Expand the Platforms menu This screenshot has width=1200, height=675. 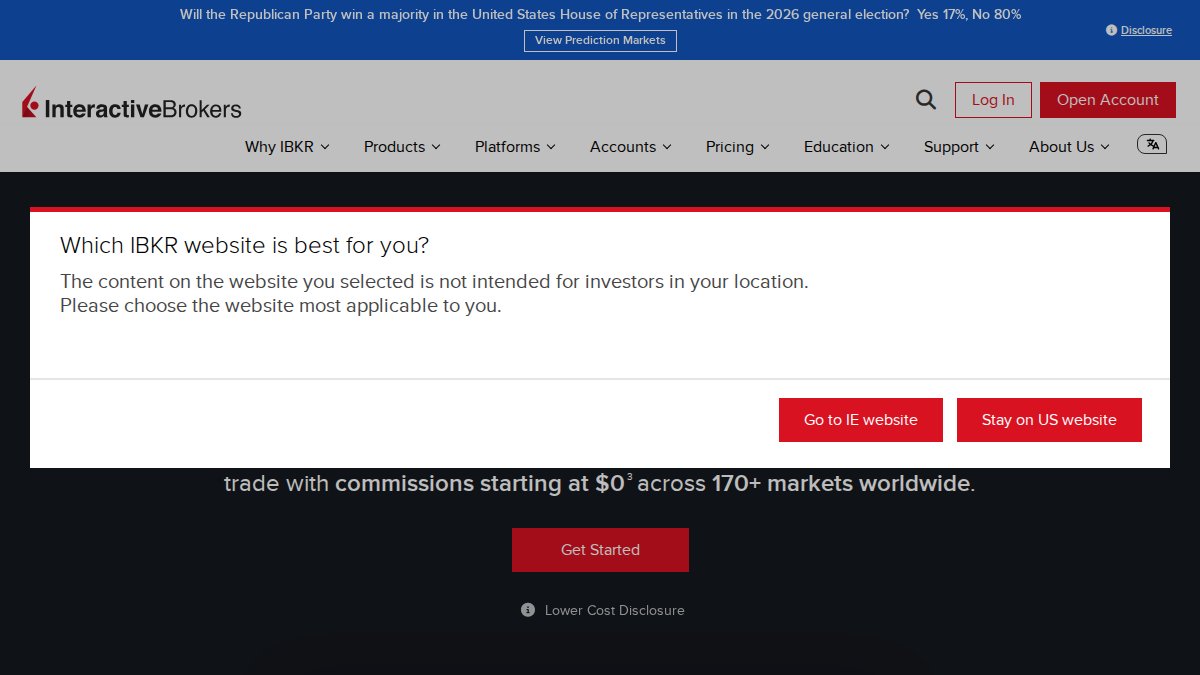(x=515, y=146)
